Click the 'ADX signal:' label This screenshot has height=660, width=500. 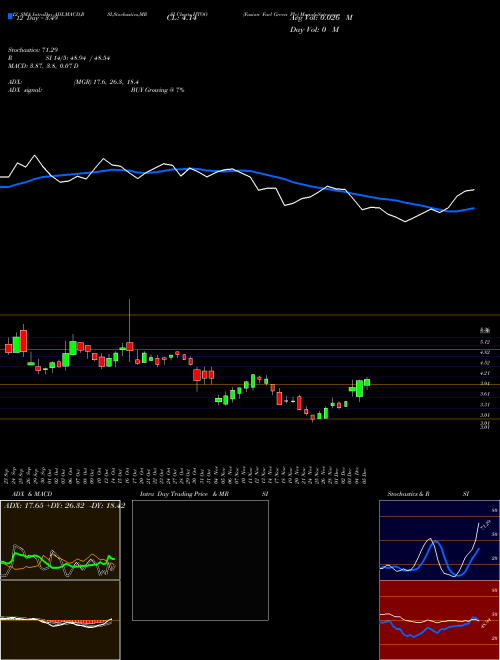pyautogui.click(x=25, y=90)
